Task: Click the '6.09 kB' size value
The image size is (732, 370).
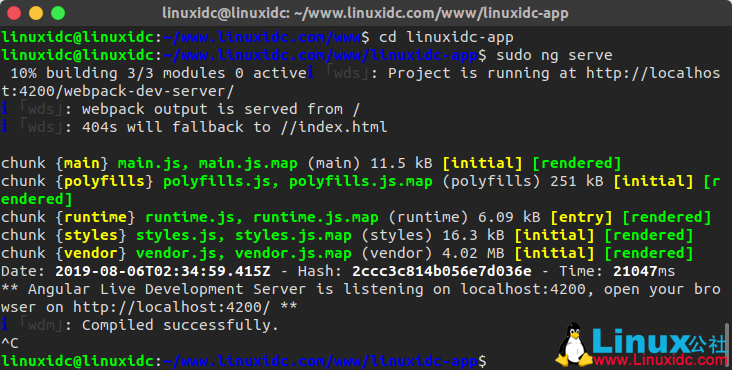Action: (x=509, y=217)
